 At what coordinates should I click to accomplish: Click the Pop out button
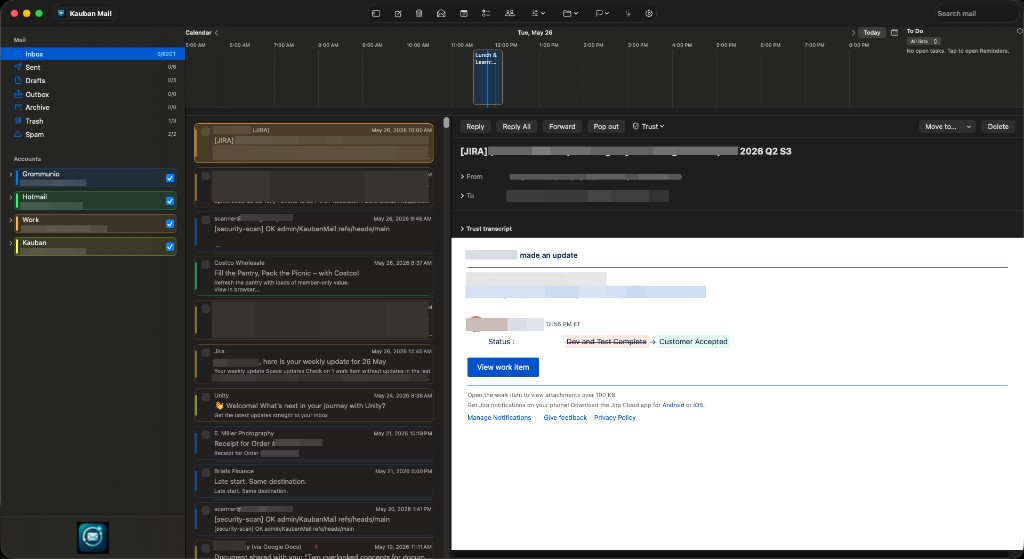point(606,127)
